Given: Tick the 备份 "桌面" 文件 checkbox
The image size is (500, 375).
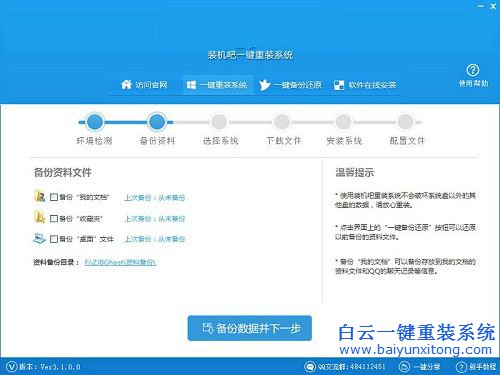Looking at the screenshot, I should tap(54, 239).
